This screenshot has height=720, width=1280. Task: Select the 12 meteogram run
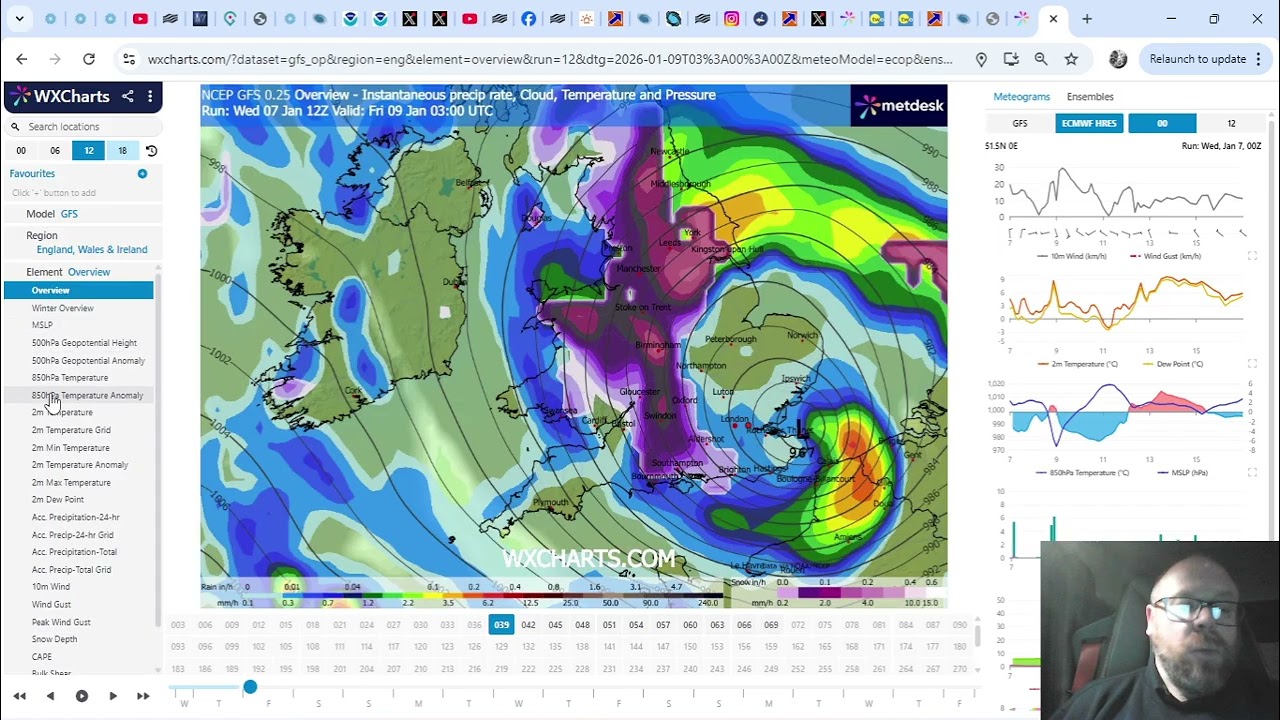(x=1231, y=124)
